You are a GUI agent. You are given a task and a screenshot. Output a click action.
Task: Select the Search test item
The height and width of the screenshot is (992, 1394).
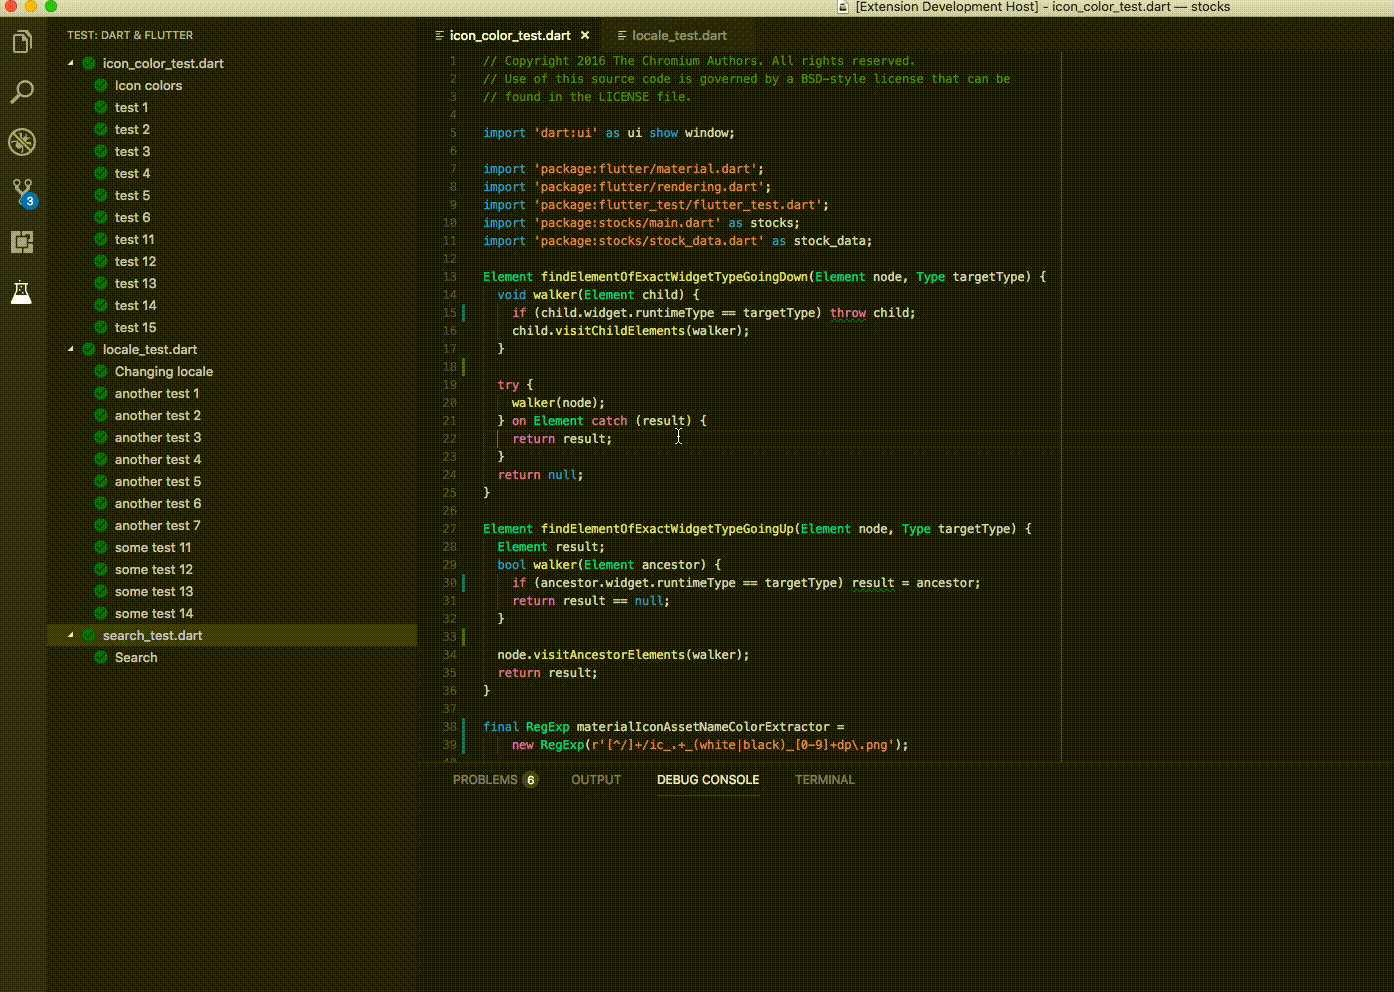[x=136, y=657]
